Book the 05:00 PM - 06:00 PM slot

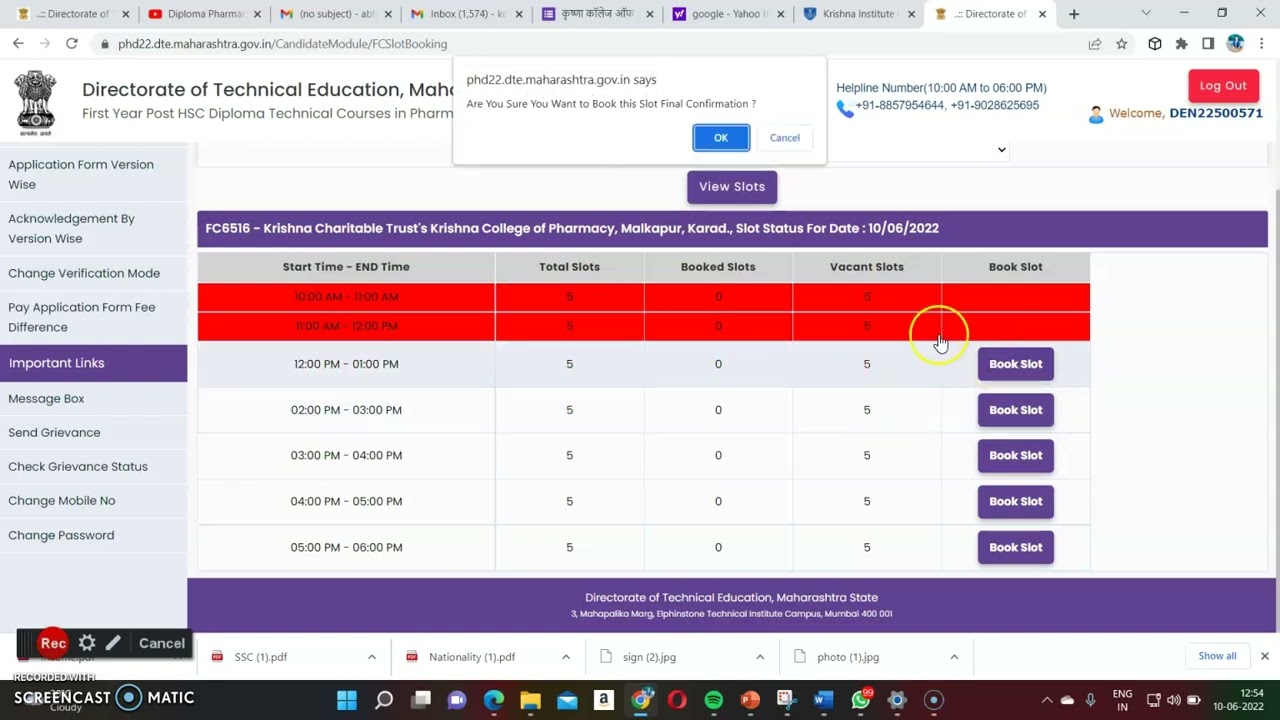1015,547
